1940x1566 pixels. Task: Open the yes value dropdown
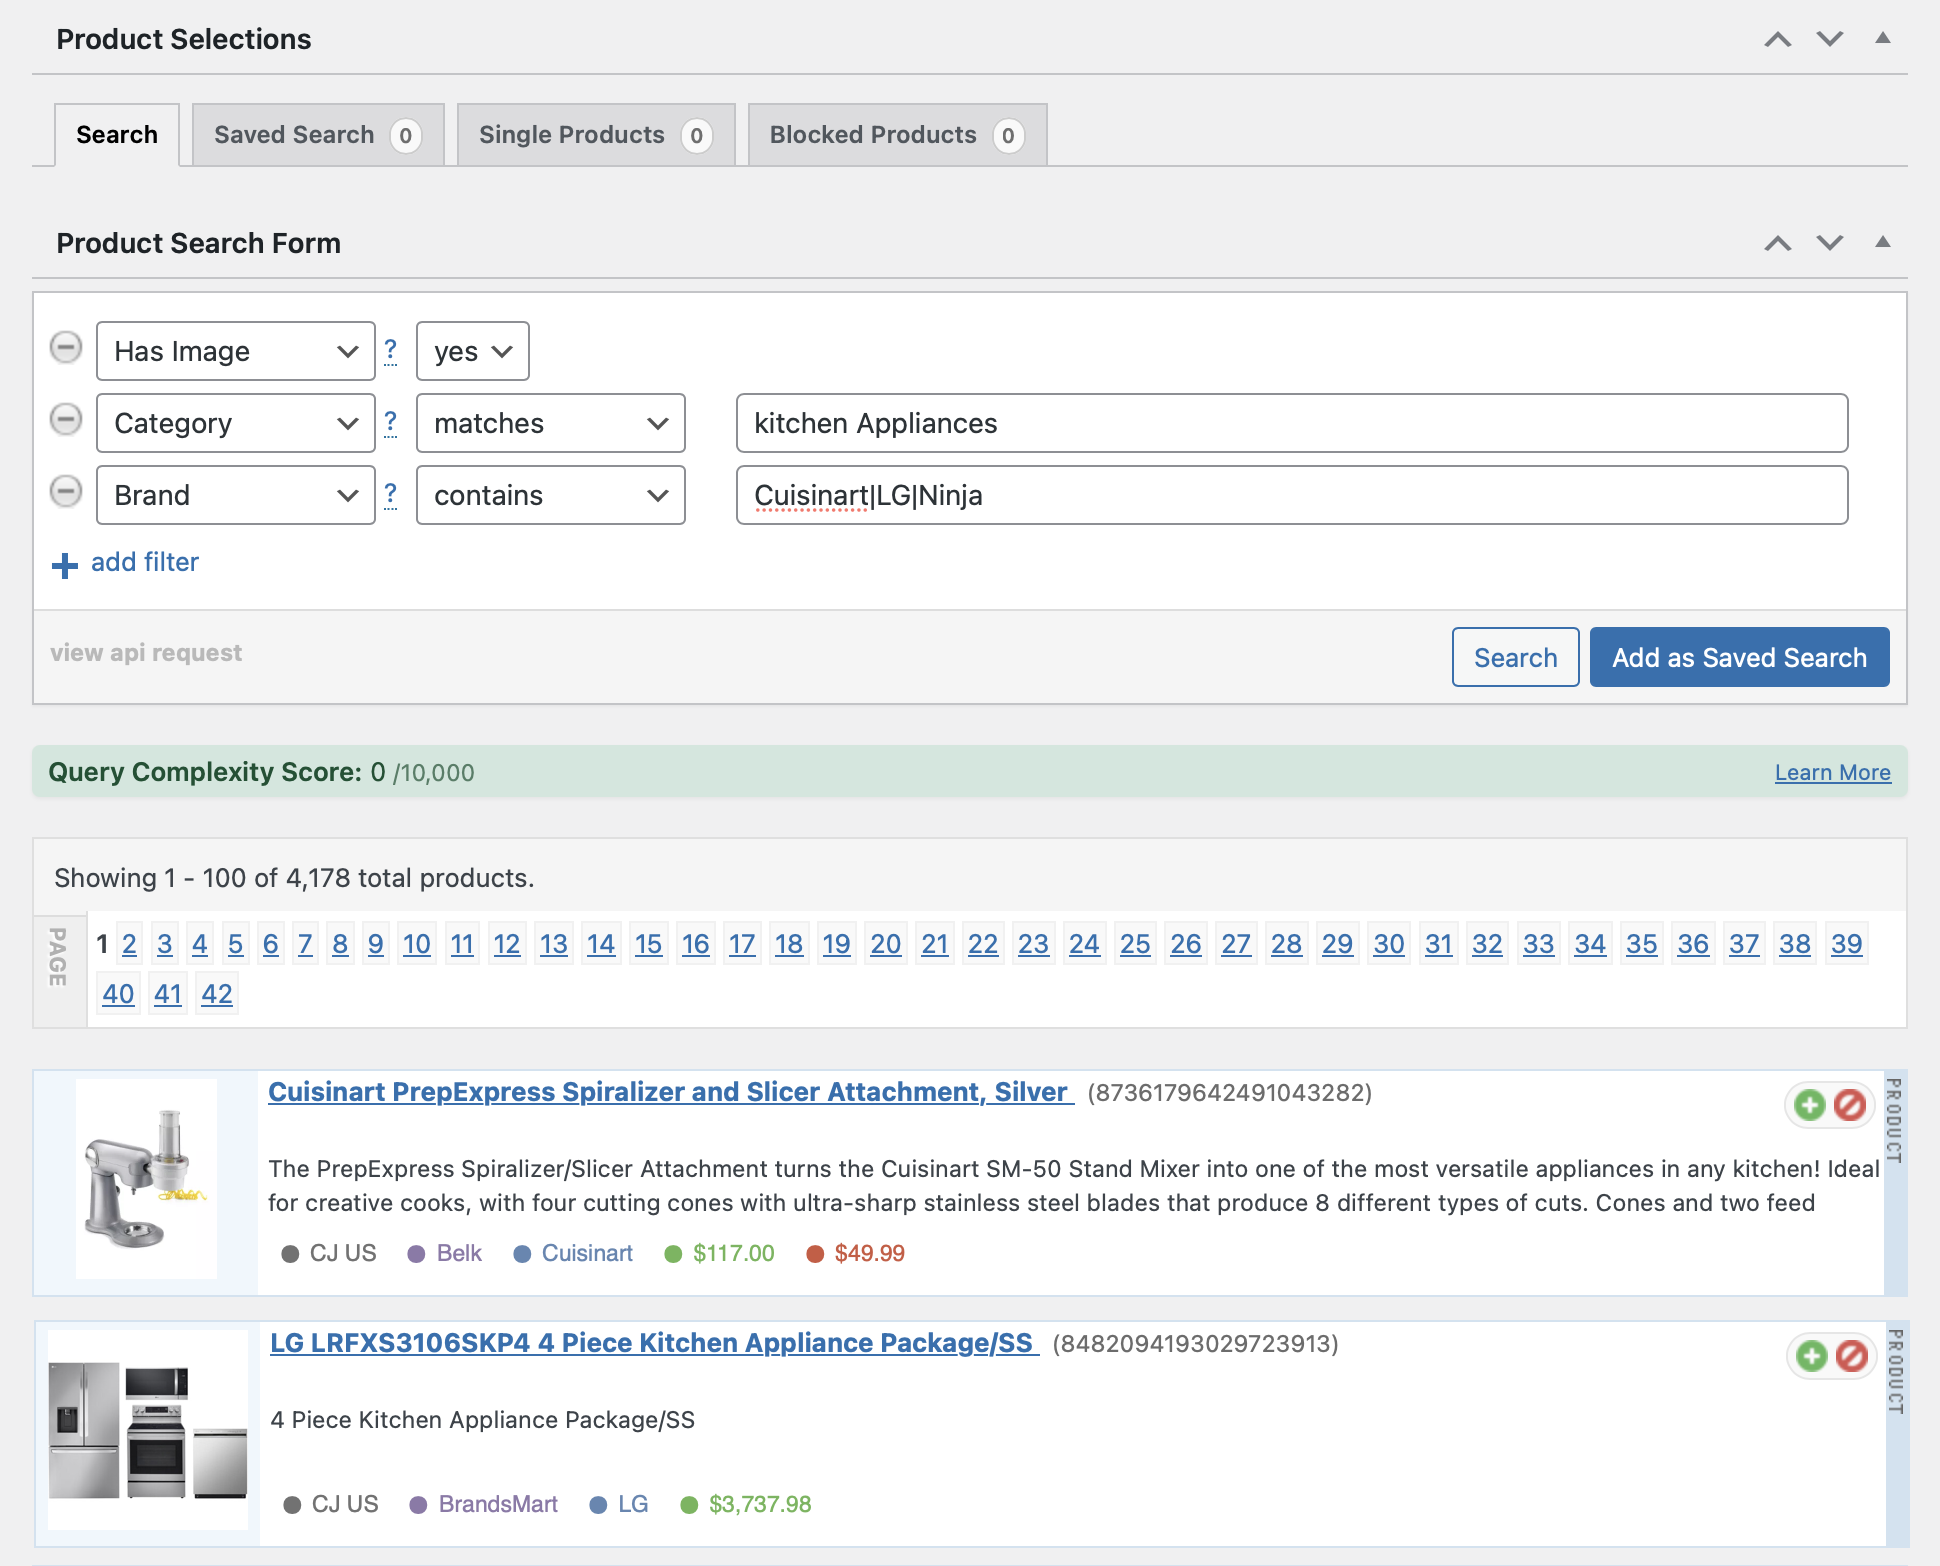[x=473, y=351]
